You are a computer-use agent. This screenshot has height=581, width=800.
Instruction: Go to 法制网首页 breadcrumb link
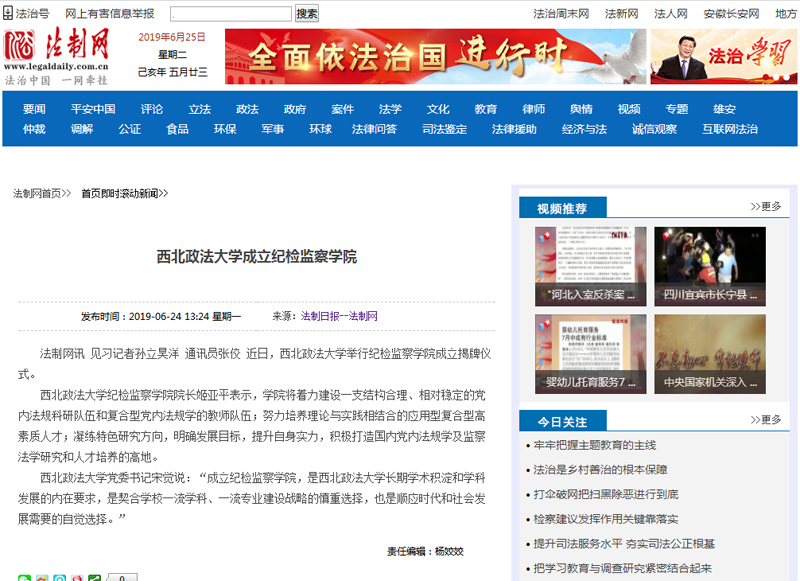tap(41, 193)
